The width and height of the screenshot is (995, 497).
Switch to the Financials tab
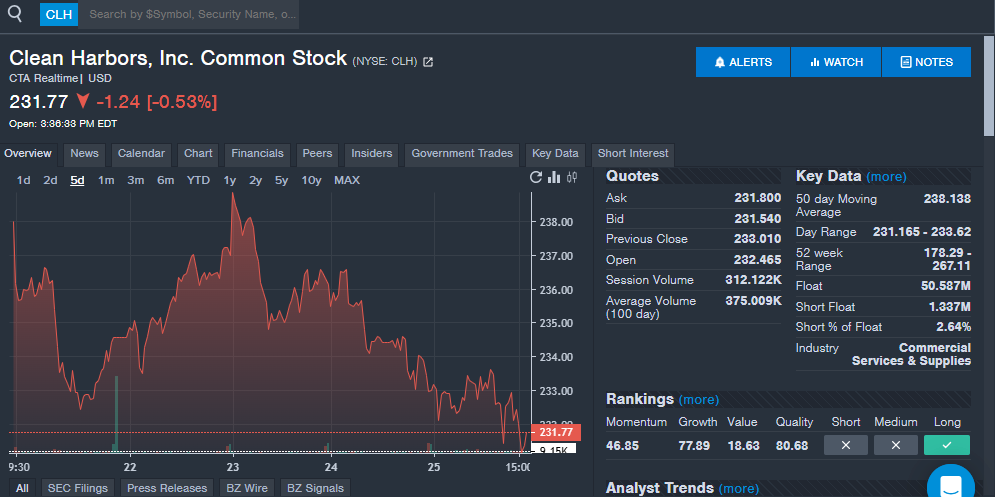[x=257, y=154]
